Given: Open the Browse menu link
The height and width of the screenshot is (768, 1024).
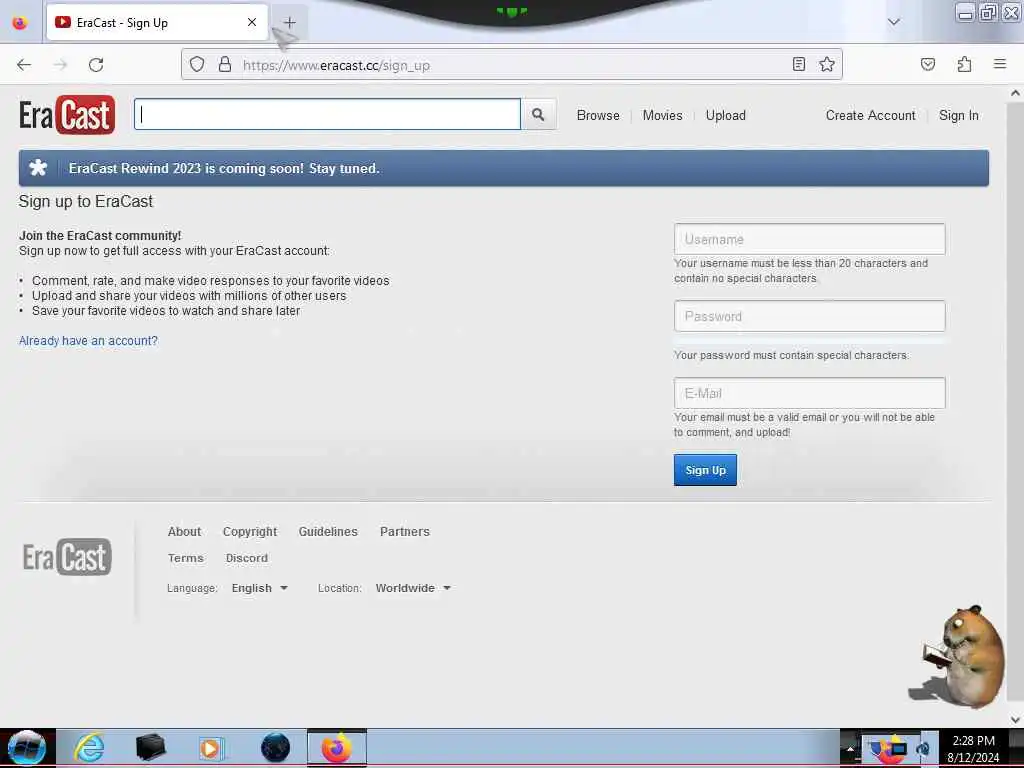Looking at the screenshot, I should point(598,115).
